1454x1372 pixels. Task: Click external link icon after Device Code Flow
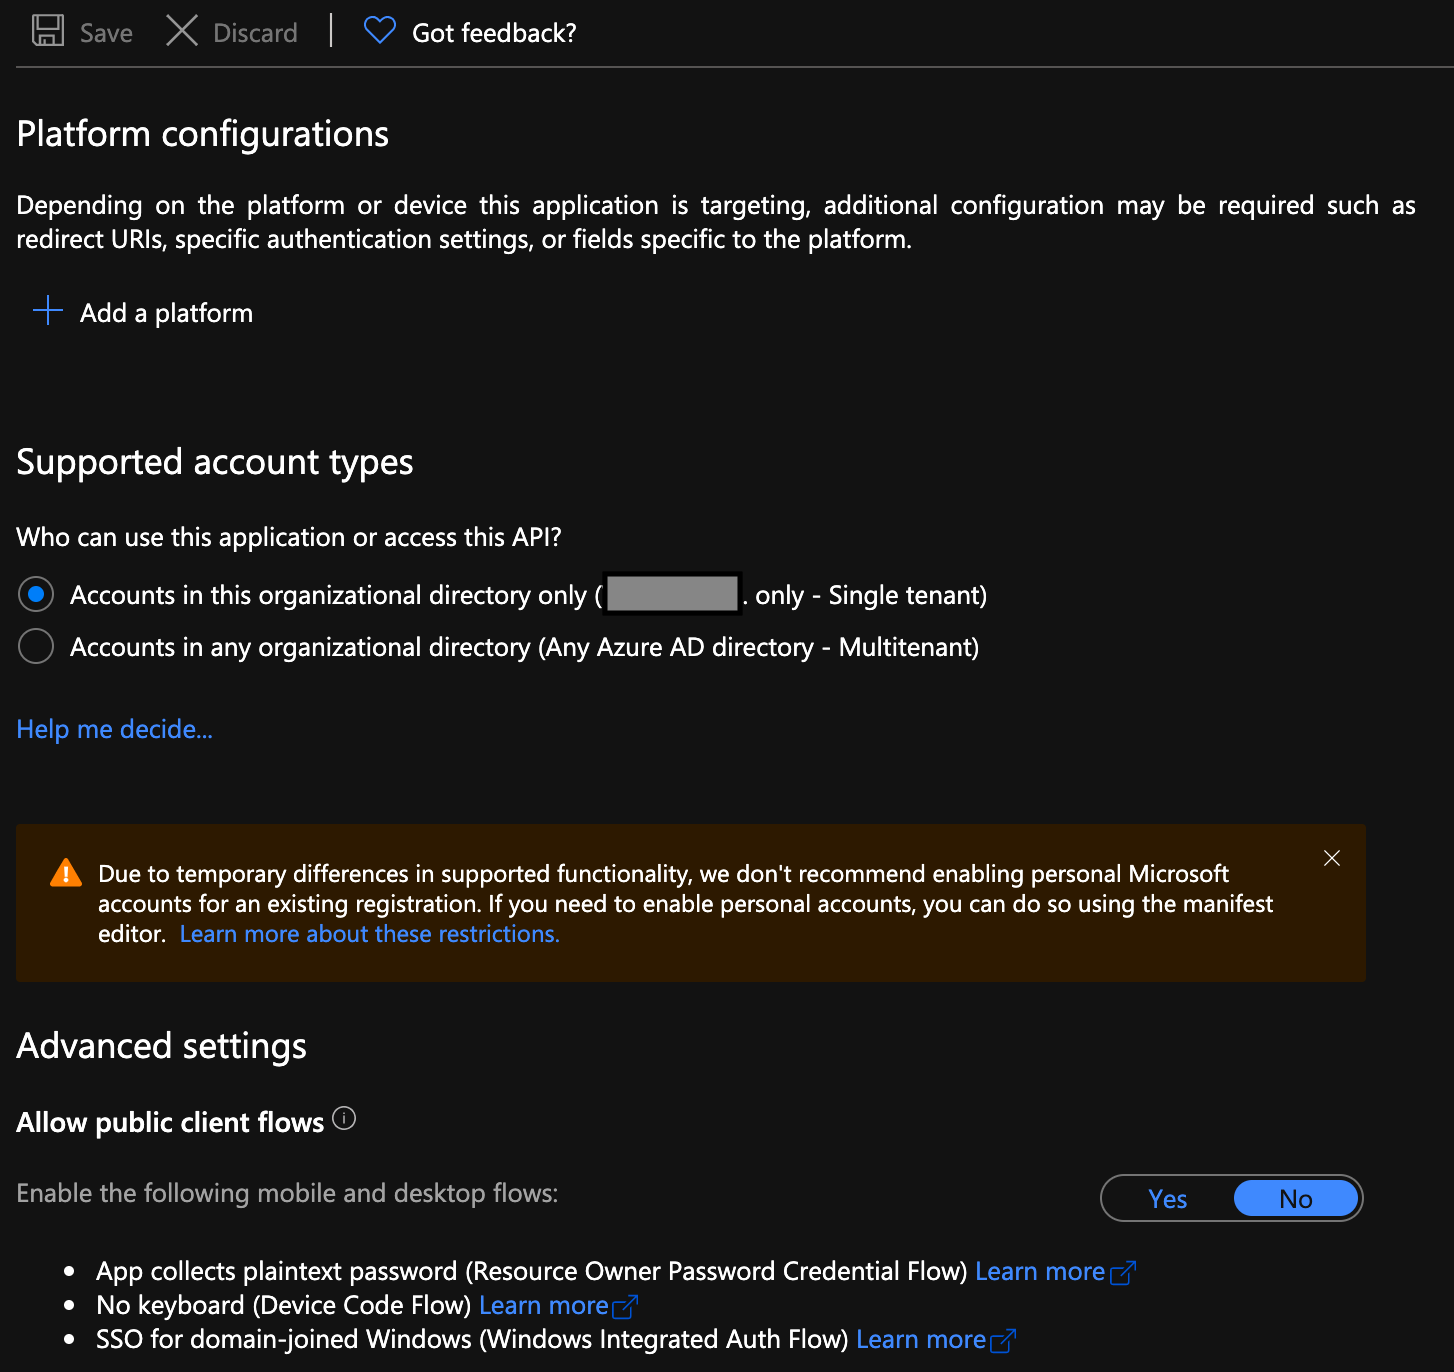(625, 1307)
